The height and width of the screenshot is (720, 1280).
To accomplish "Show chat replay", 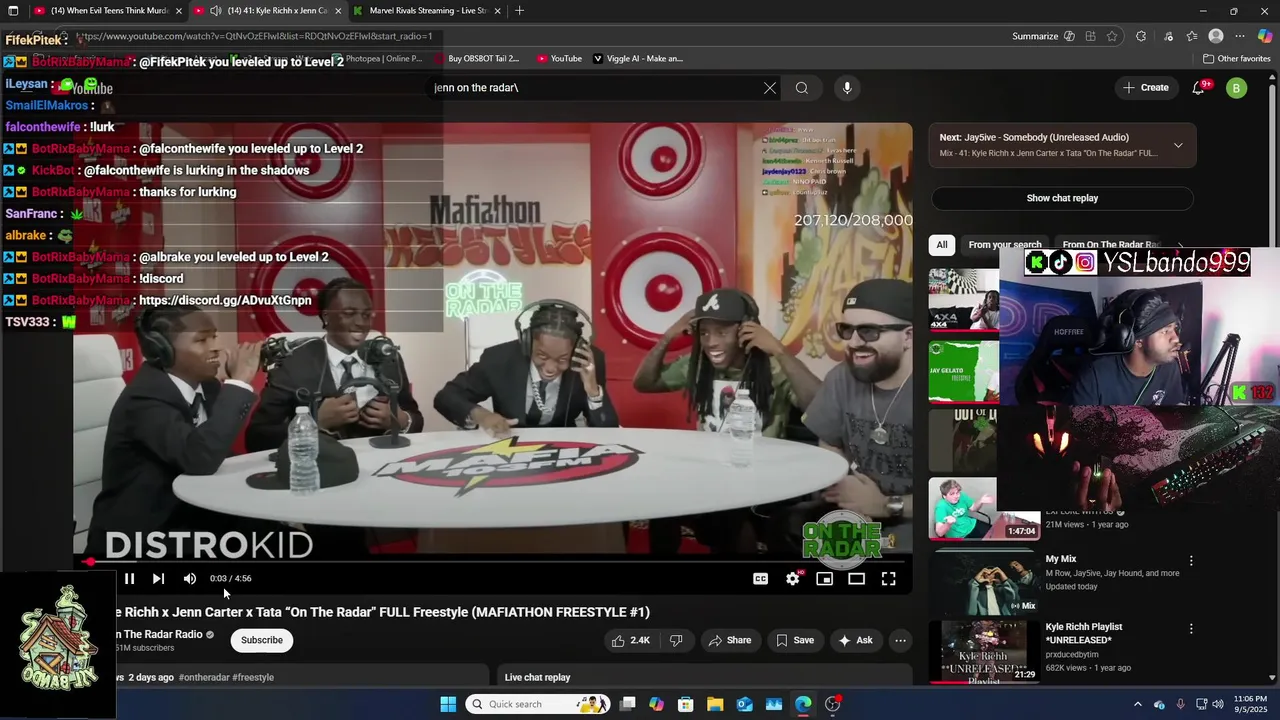I will point(1062,198).
